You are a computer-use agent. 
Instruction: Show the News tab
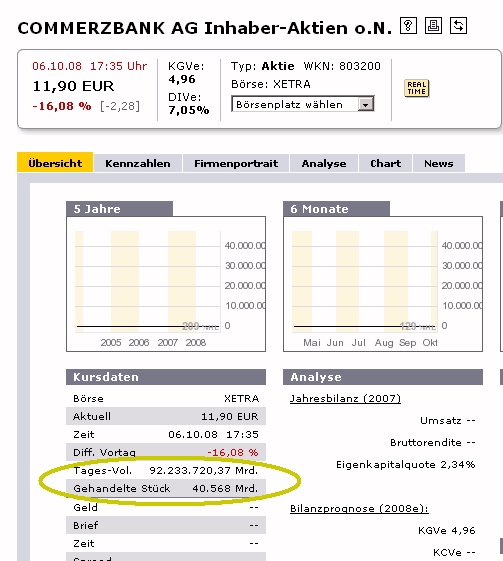(x=439, y=164)
